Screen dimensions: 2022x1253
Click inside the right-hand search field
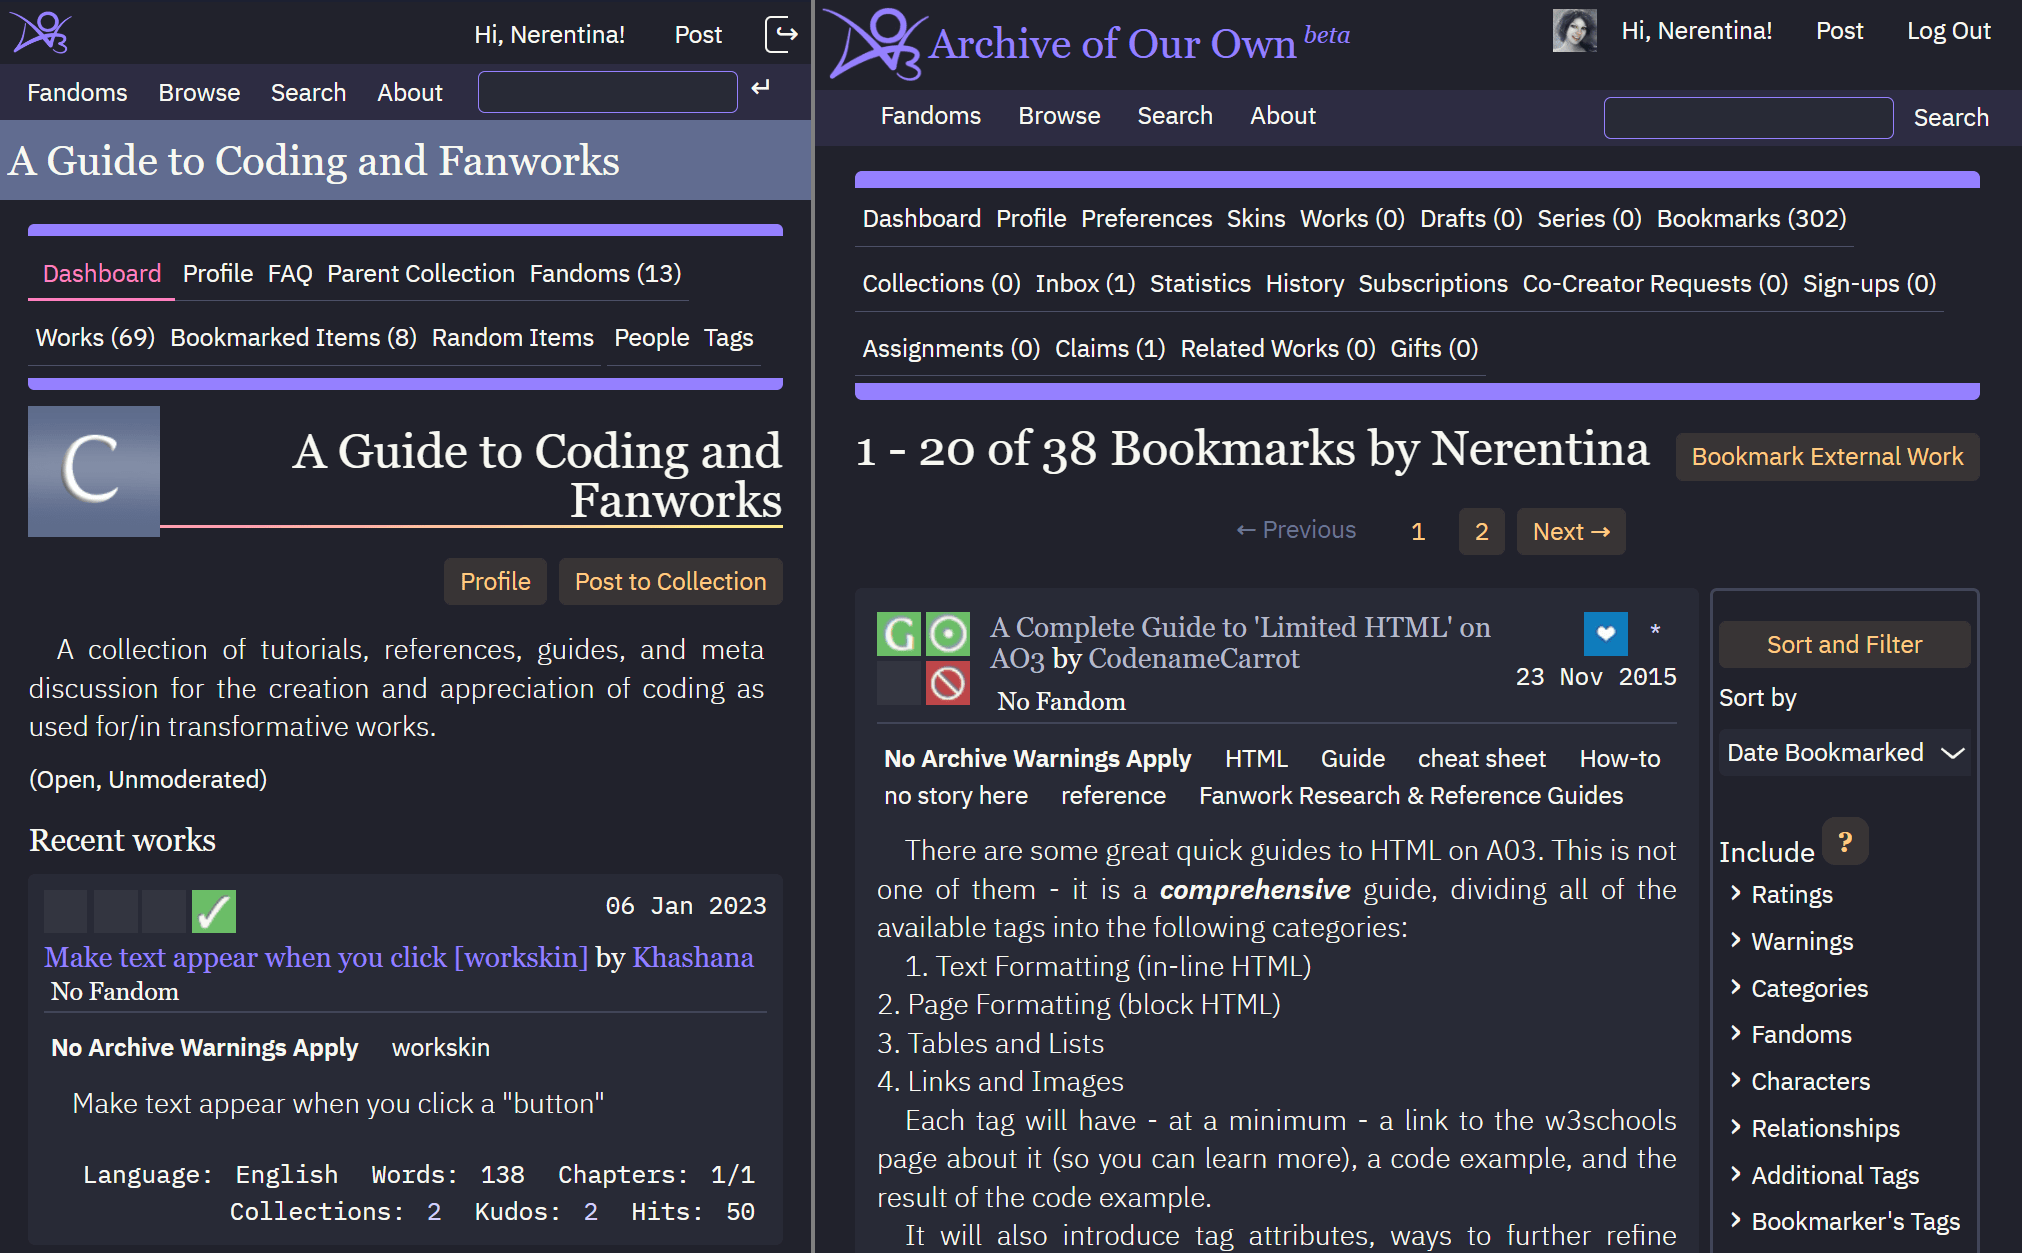click(1748, 117)
